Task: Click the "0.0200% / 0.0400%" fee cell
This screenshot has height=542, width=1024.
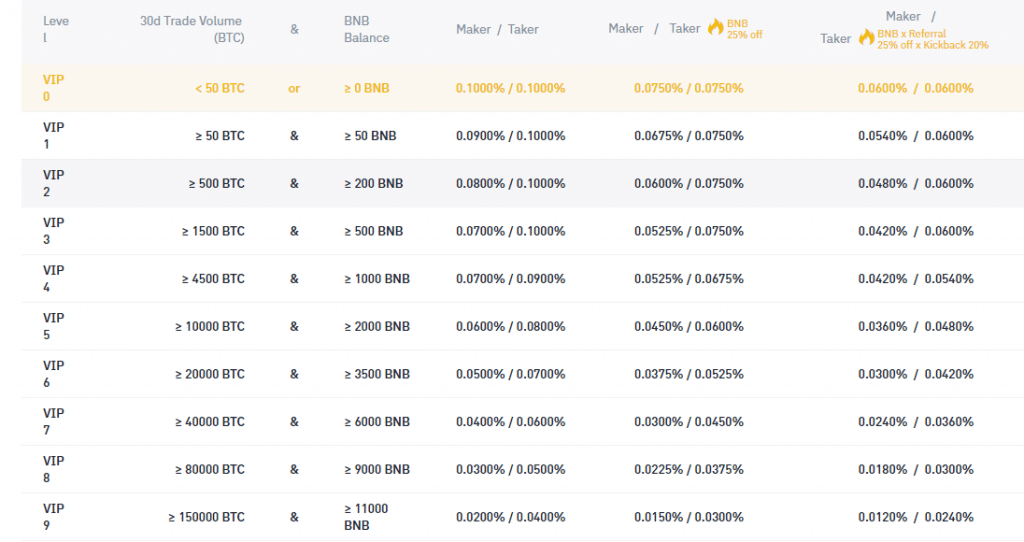Action: 511,517
